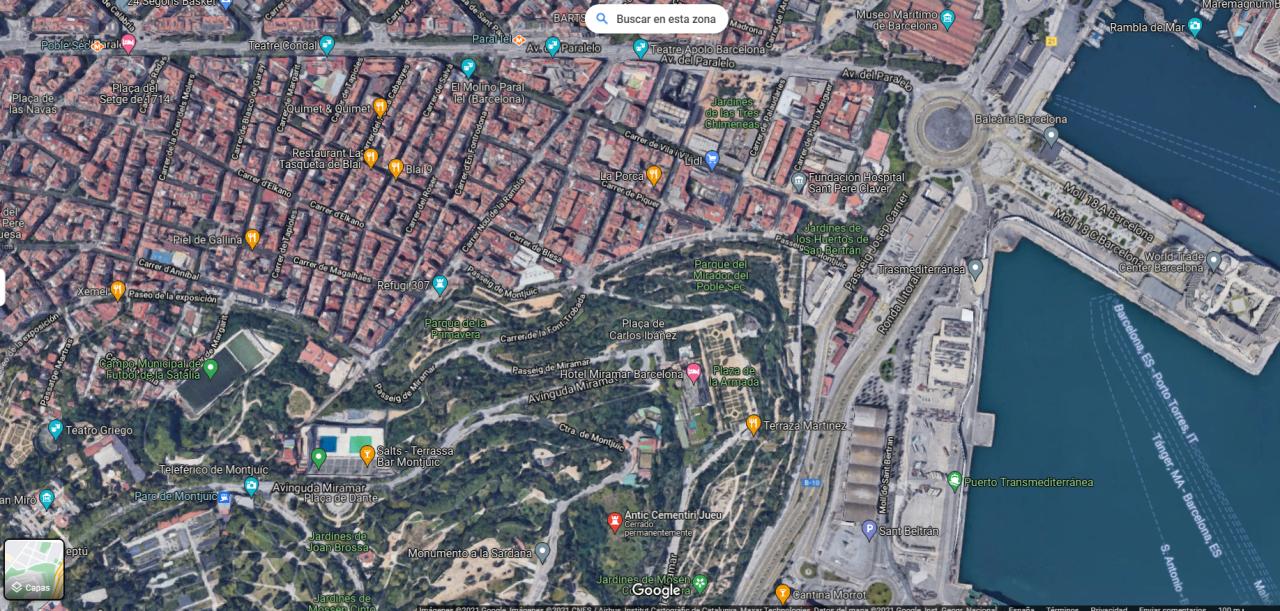Expand the collapsed side panel handle
This screenshot has height=611, width=1280.
coord(3,288)
